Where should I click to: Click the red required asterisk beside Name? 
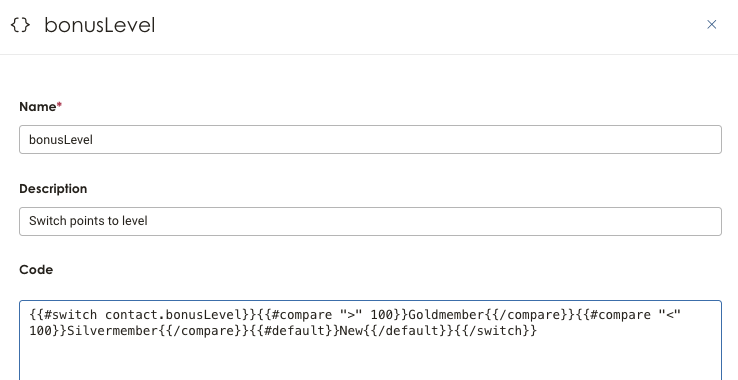pos(59,105)
